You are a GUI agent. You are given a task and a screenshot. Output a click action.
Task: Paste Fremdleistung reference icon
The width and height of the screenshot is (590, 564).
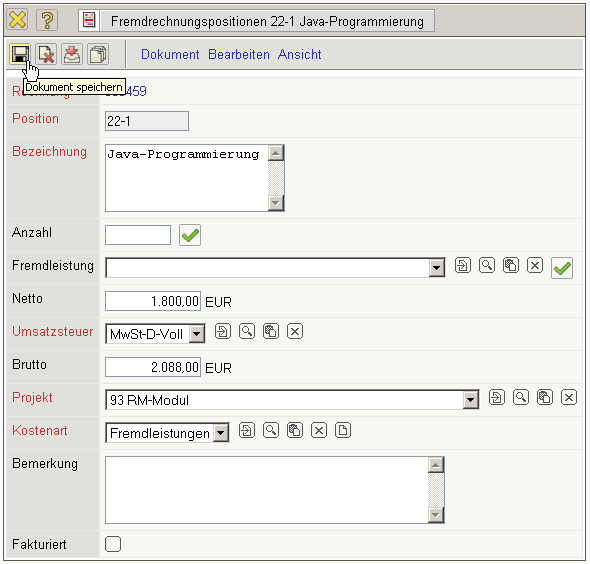(511, 265)
